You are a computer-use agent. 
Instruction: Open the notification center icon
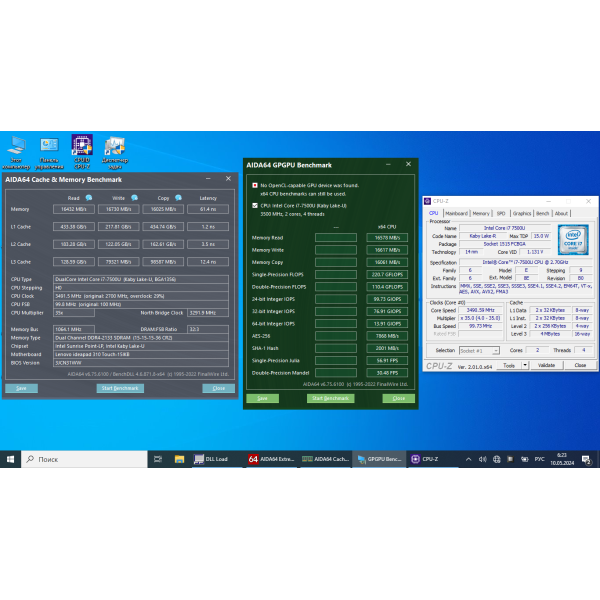(x=587, y=460)
